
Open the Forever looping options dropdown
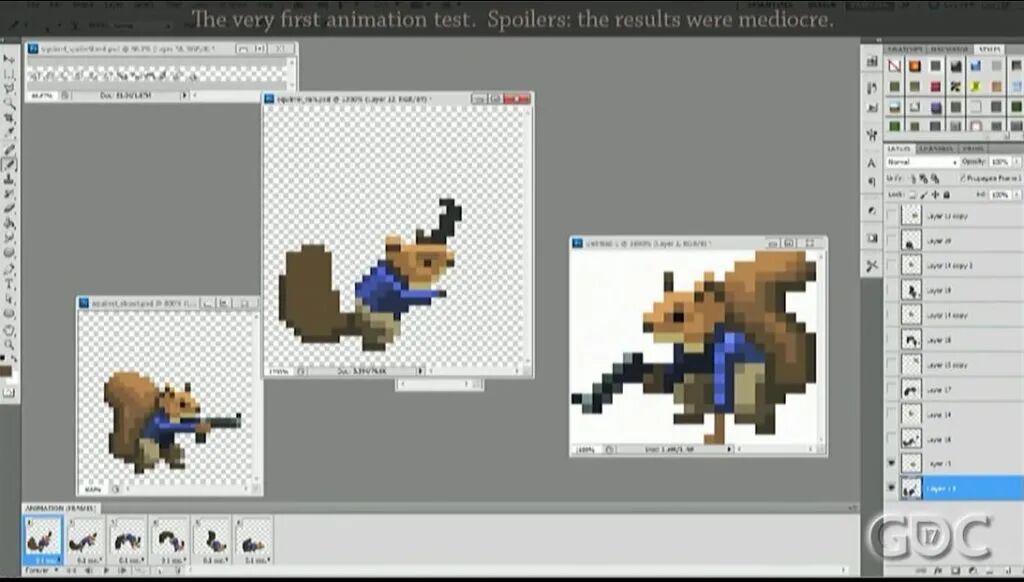point(40,571)
